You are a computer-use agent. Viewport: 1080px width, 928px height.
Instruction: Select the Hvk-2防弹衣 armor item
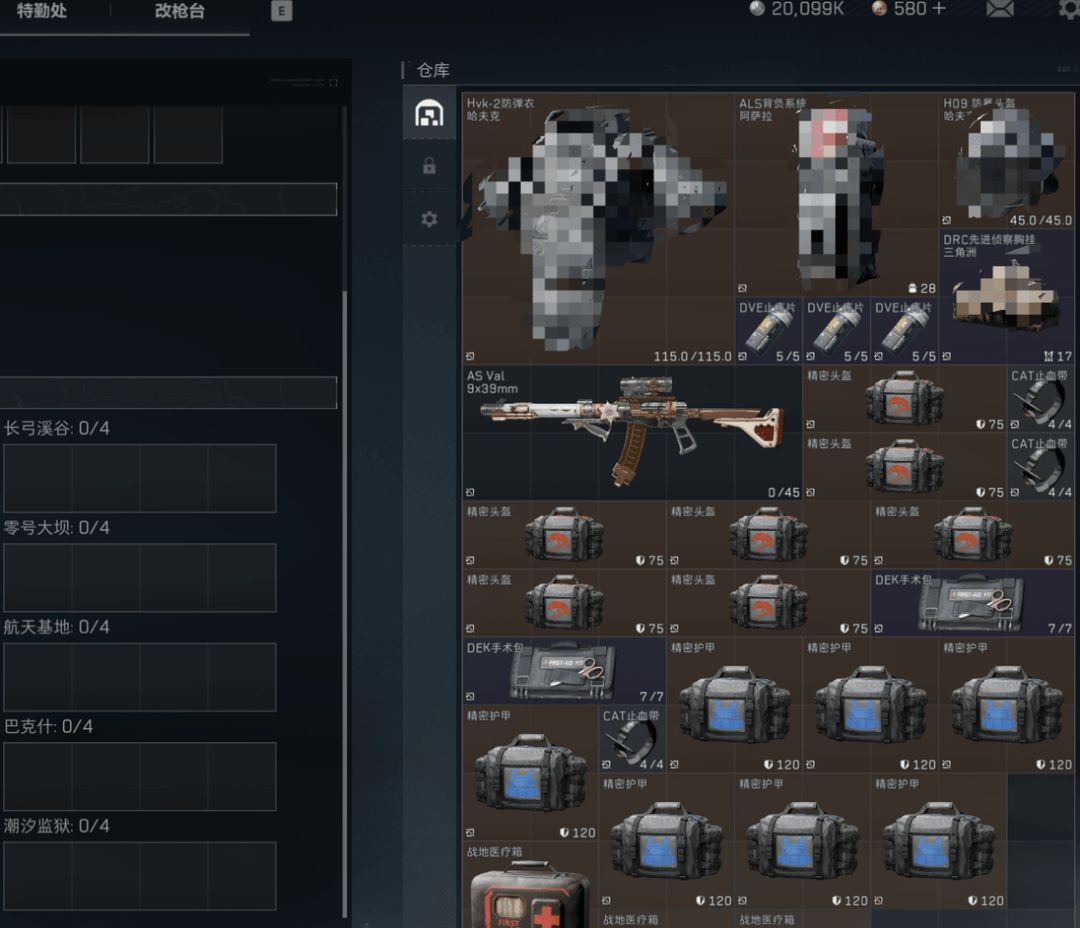point(598,228)
